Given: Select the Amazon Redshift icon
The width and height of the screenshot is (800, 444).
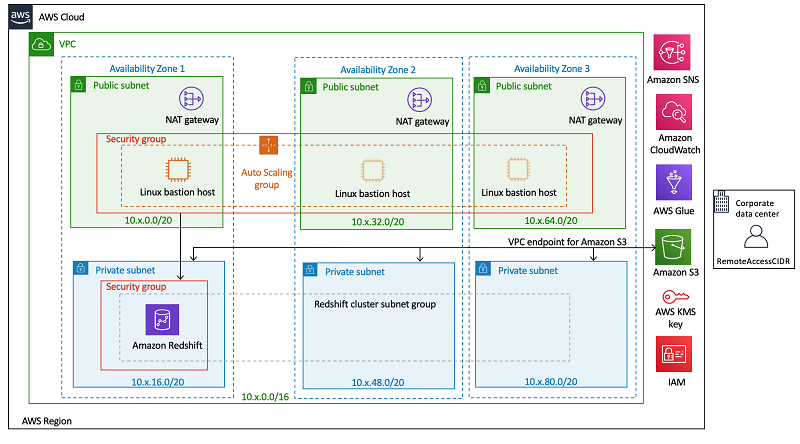Looking at the screenshot, I should 162,319.
